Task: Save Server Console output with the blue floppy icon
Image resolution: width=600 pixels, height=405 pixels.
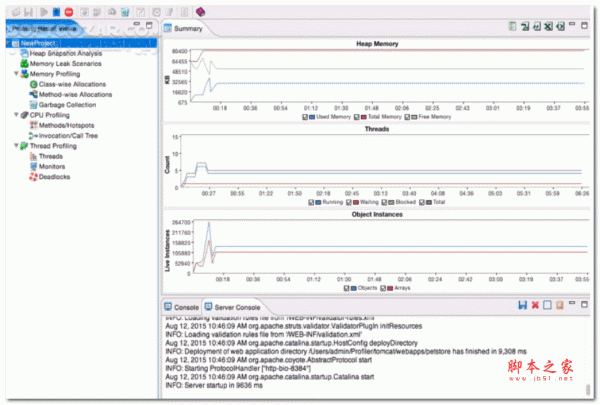Action: click(522, 305)
